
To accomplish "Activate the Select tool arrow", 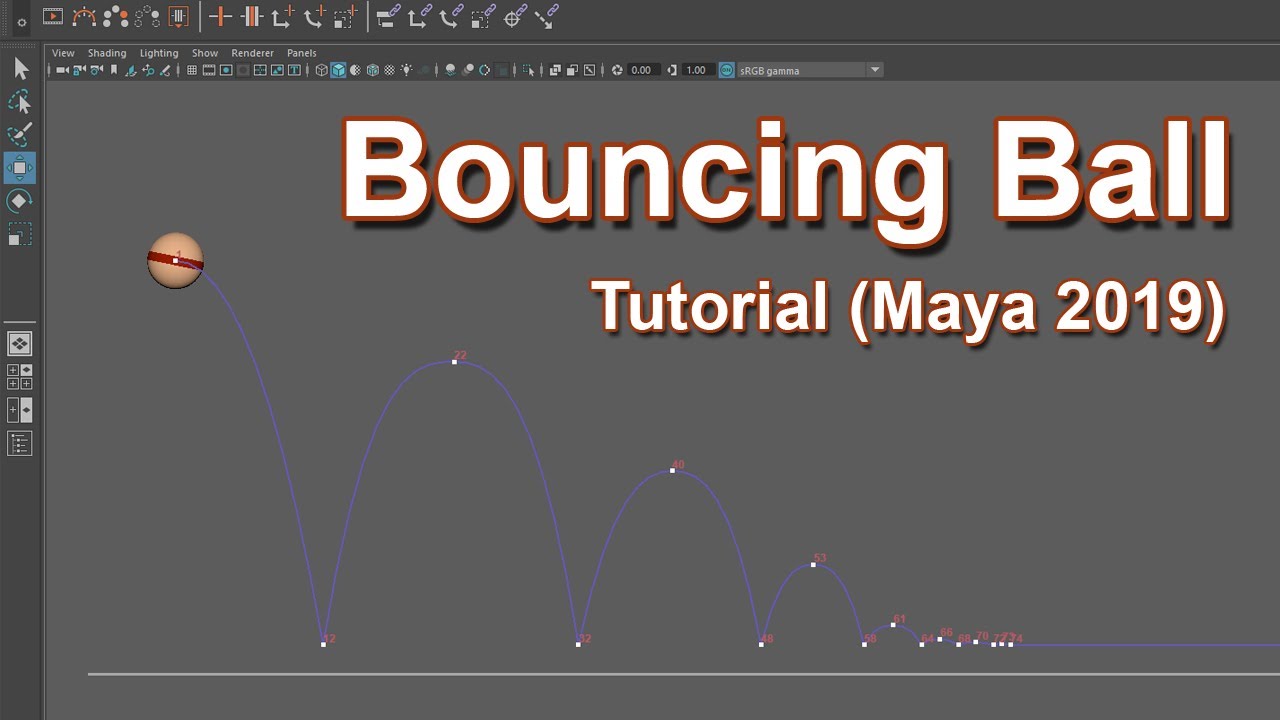I will pos(20,68).
